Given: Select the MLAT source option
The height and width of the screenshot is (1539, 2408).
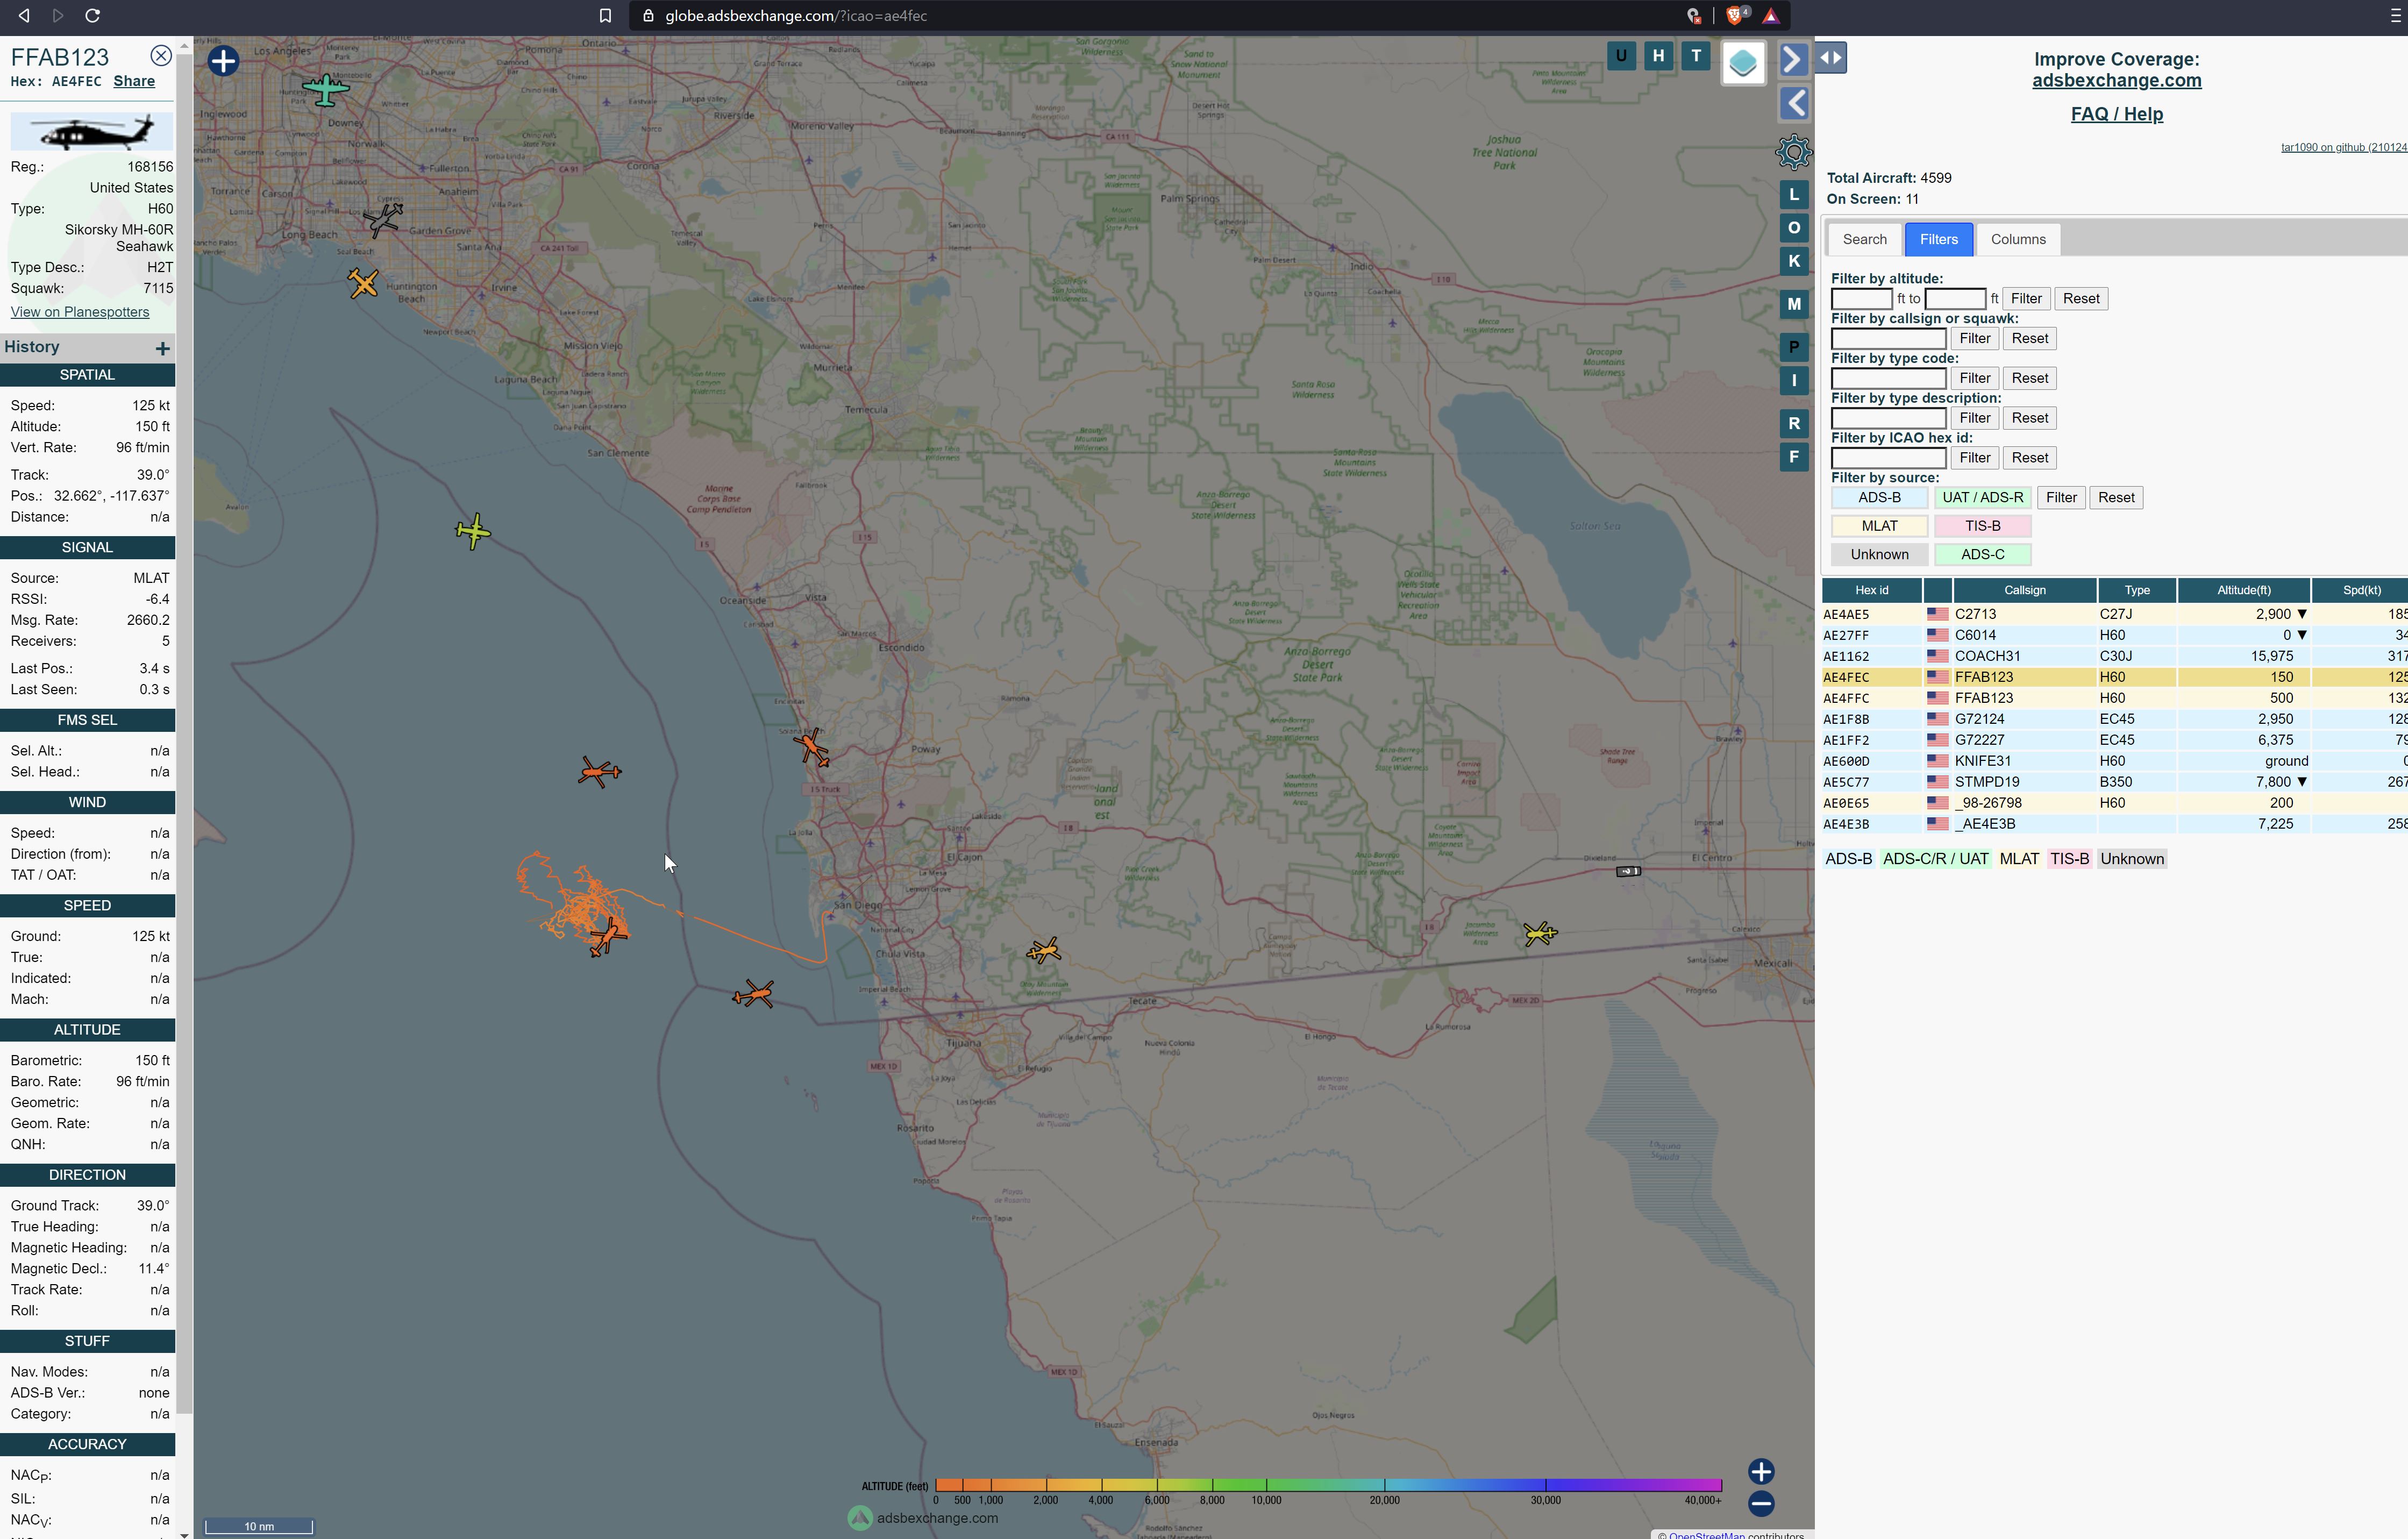Looking at the screenshot, I should click(x=1879, y=526).
